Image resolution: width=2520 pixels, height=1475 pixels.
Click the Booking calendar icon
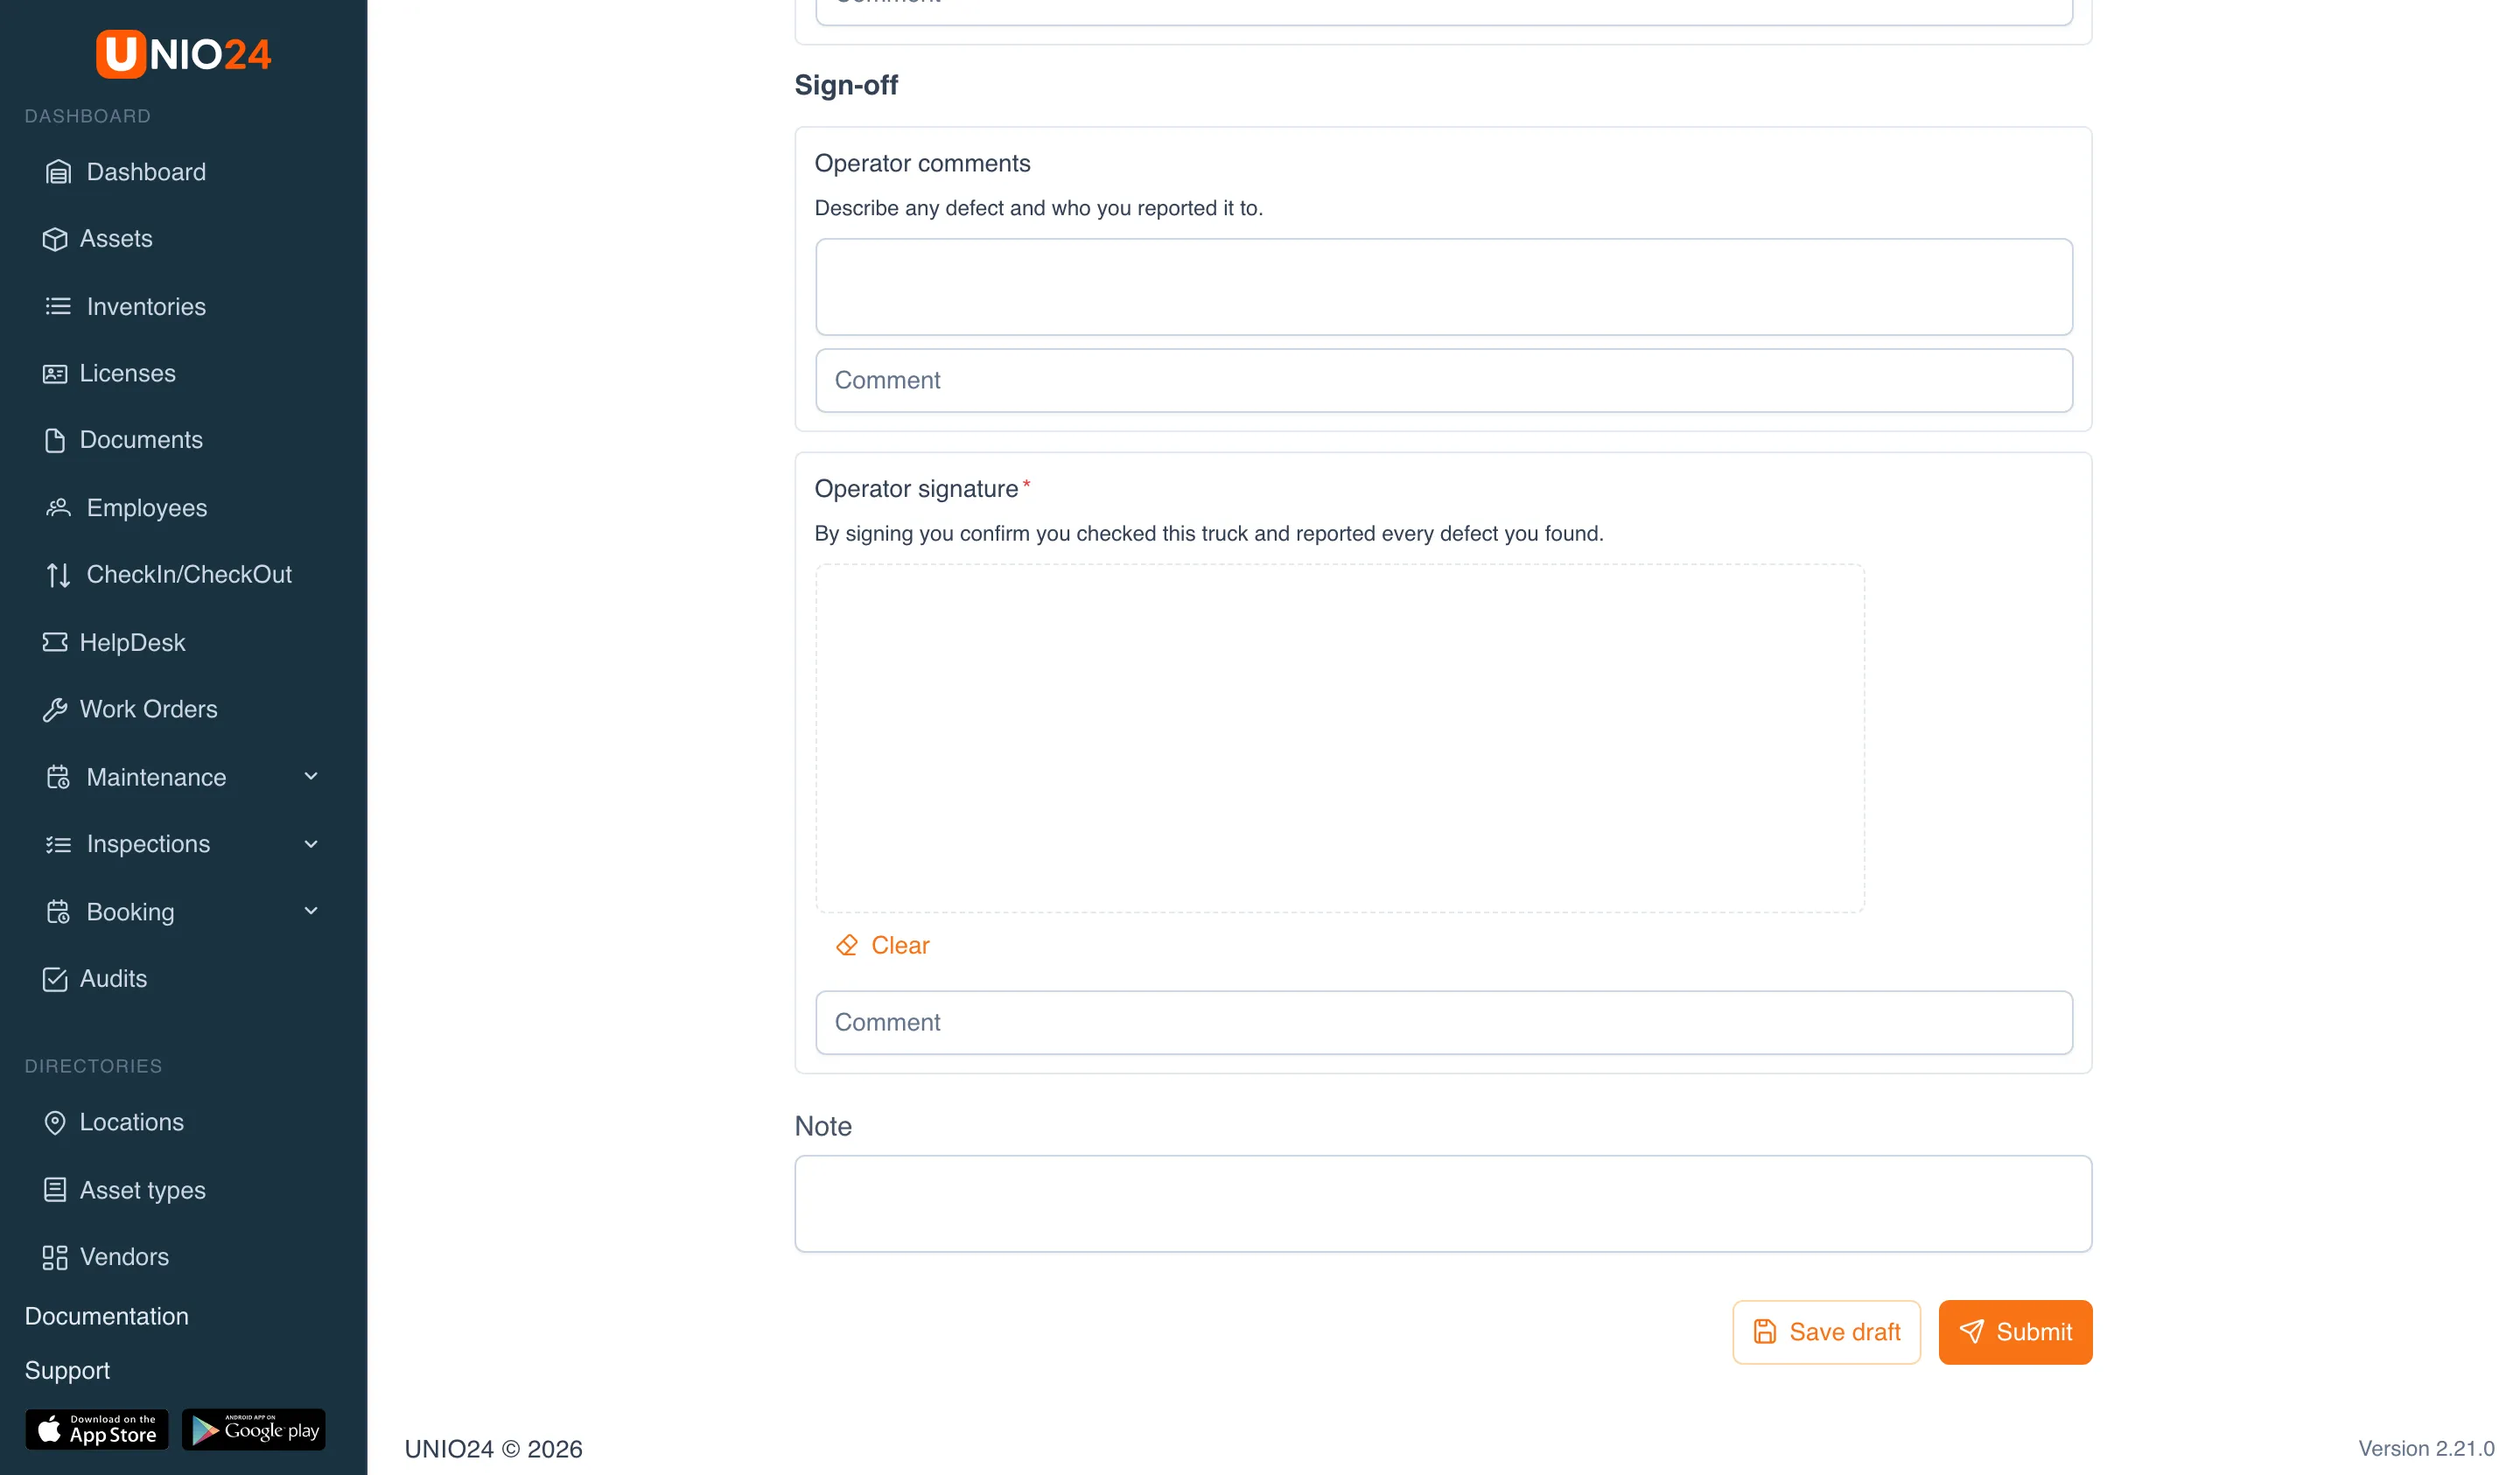[x=58, y=912]
